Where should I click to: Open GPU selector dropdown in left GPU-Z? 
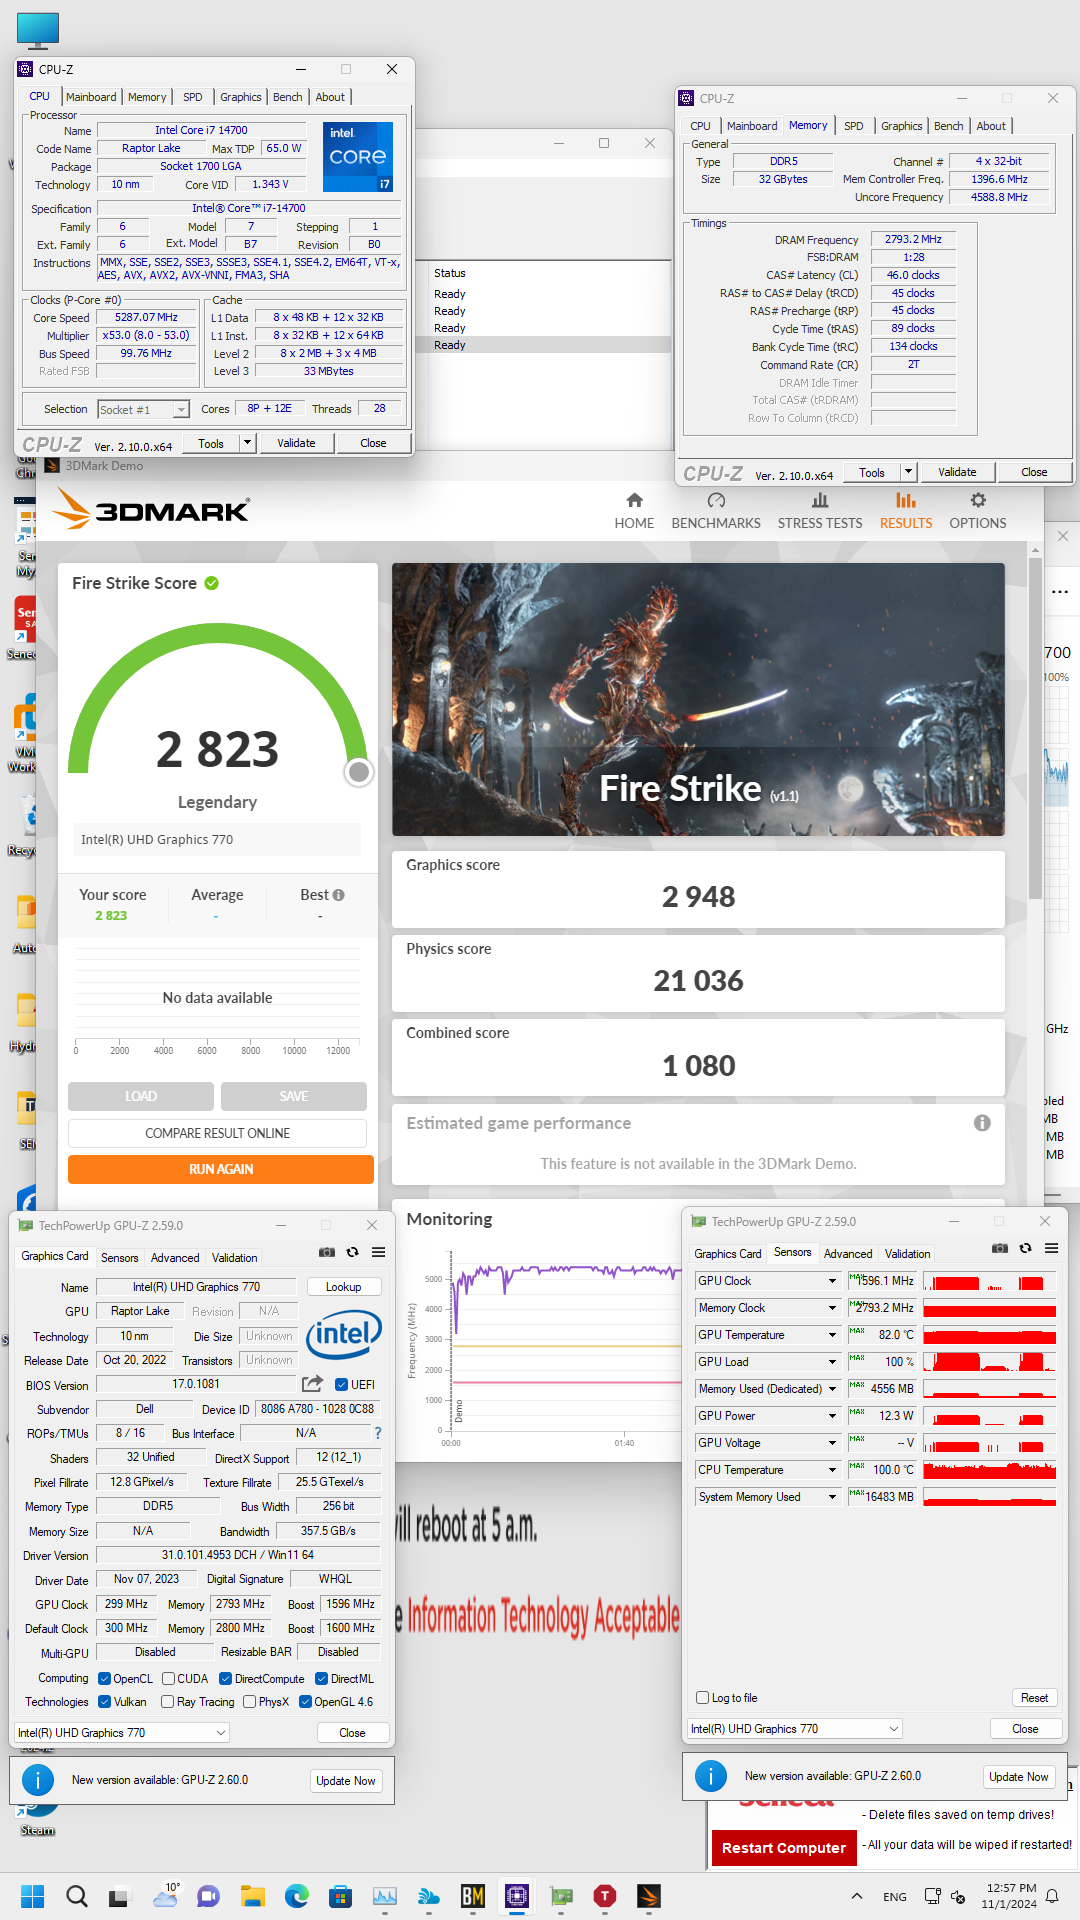(x=122, y=1733)
